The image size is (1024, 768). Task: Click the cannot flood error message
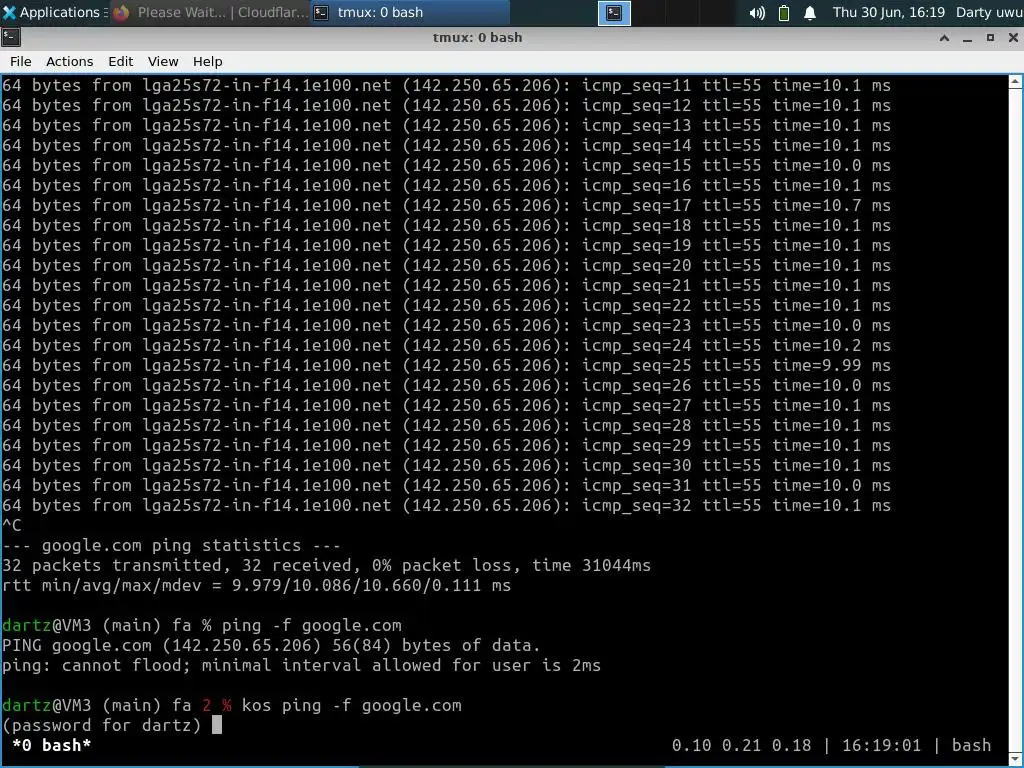[x=301, y=665]
